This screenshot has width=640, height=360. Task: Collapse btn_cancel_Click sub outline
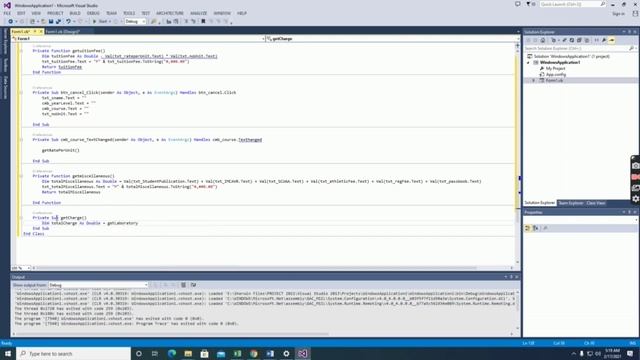pos(21,93)
